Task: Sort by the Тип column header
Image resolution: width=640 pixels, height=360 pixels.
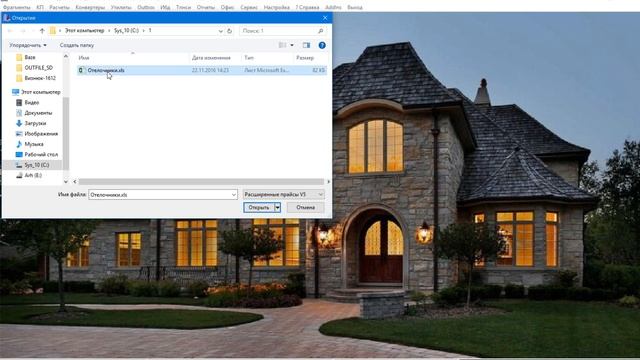Action: coord(249,58)
